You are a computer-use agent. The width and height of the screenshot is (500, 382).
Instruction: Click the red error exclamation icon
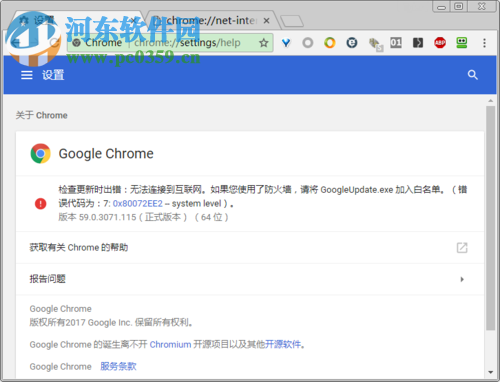[x=41, y=203]
